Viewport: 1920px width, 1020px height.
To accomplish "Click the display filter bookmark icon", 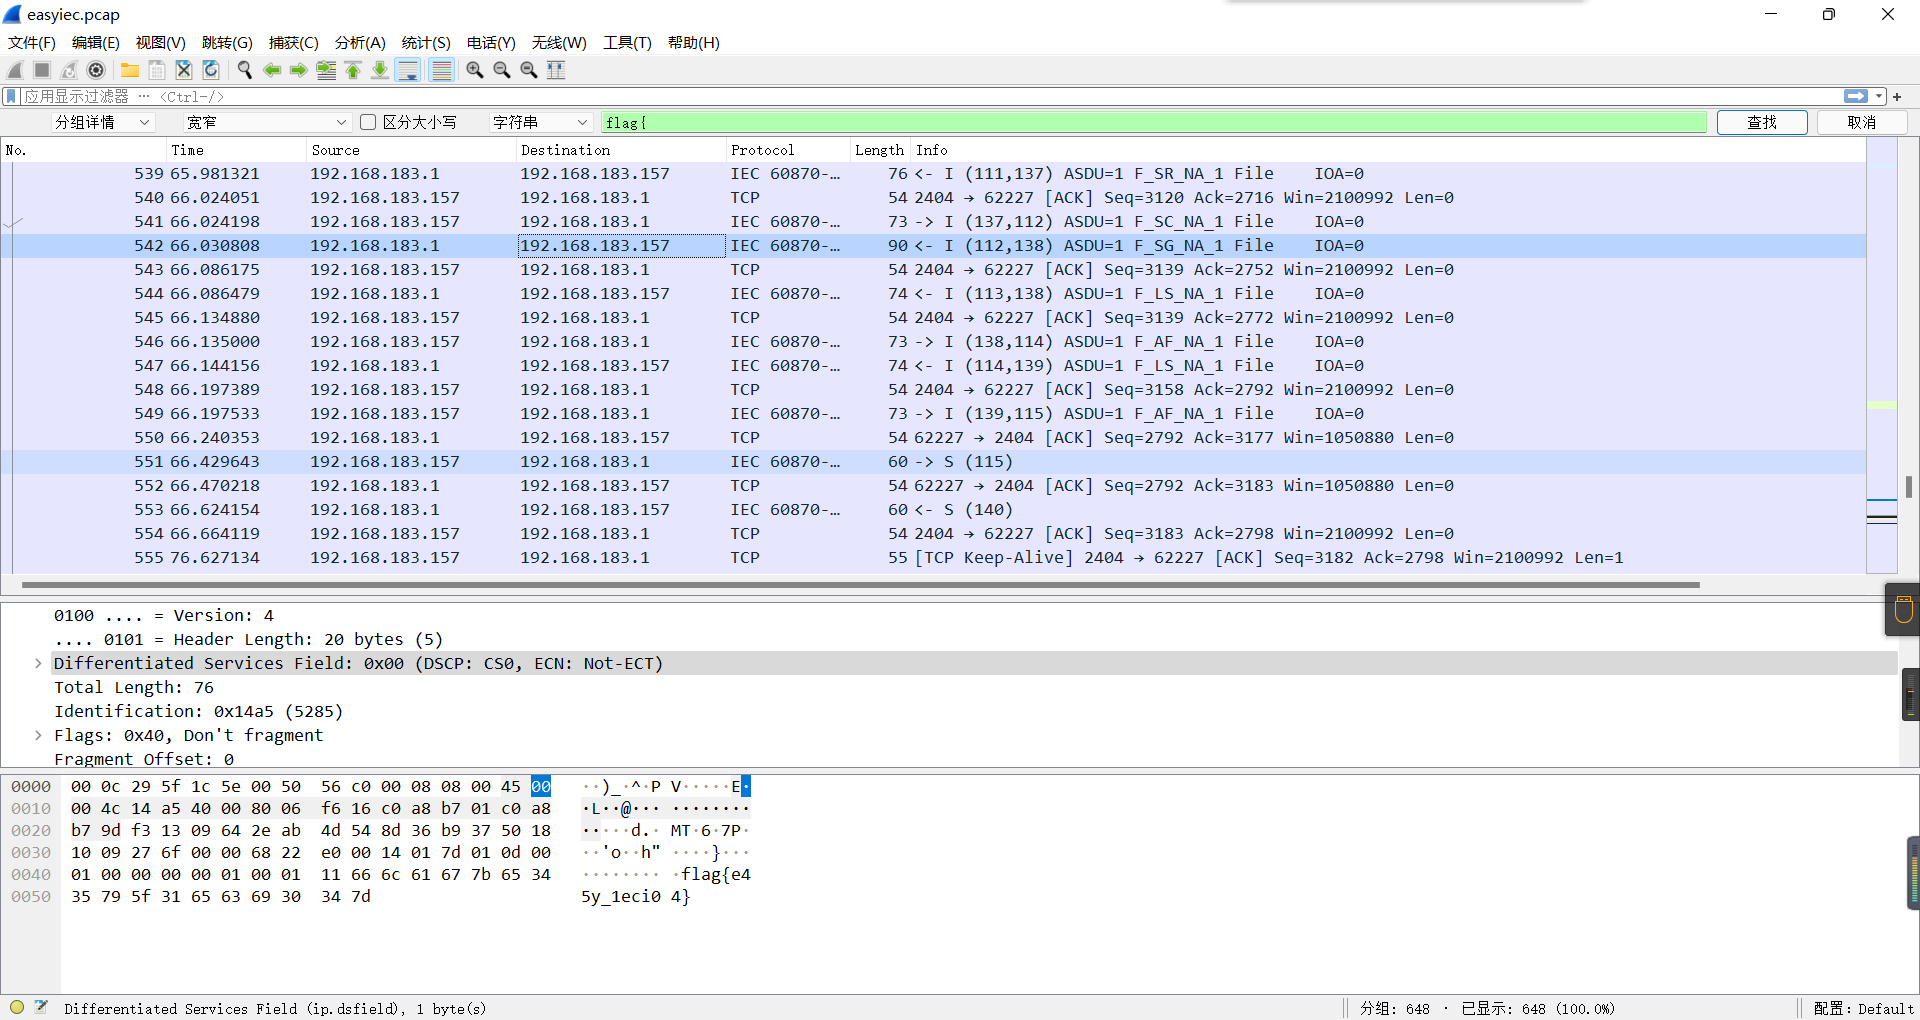I will click(11, 96).
